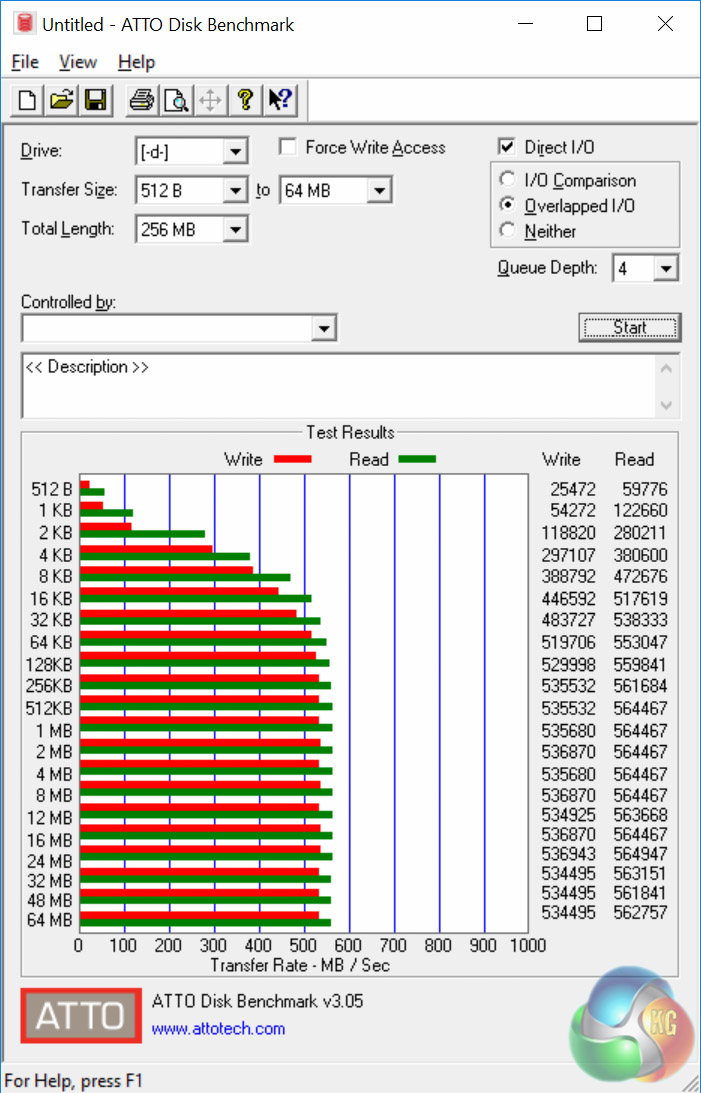Click the 12 MB row label
701x1093 pixels.
click(49, 818)
